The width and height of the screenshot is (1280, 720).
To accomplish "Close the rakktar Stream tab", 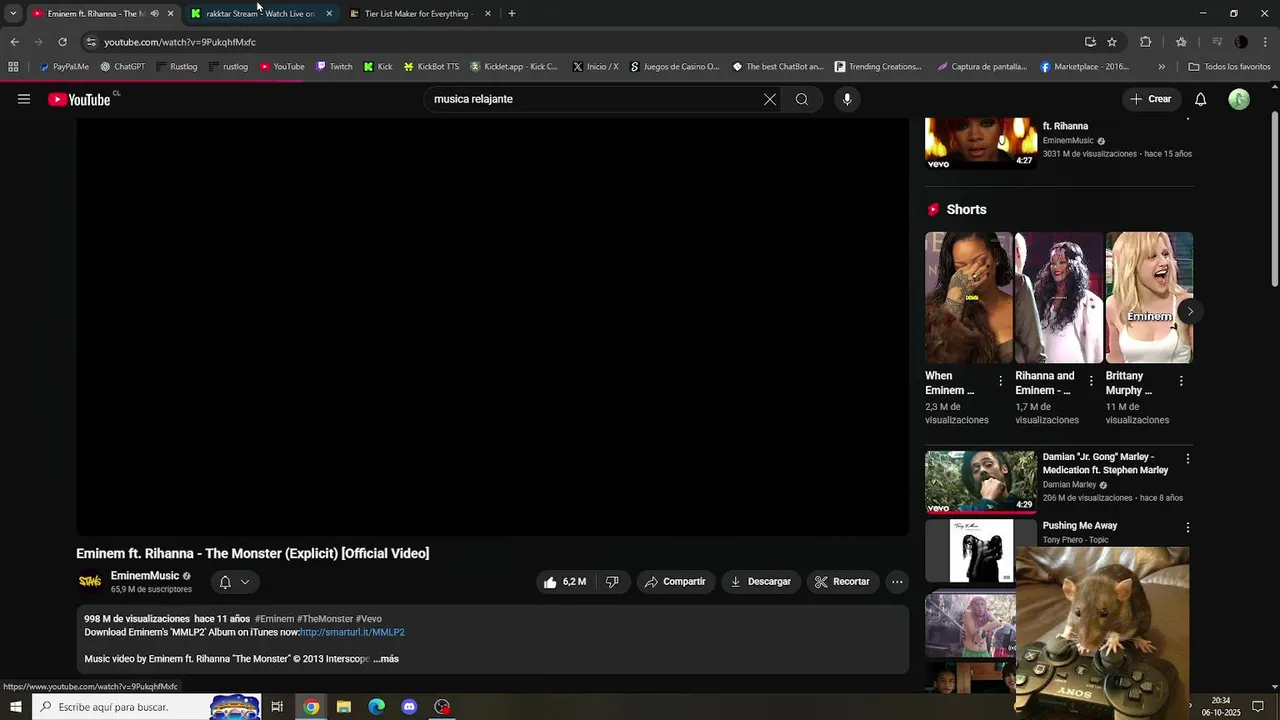I will pos(329,14).
